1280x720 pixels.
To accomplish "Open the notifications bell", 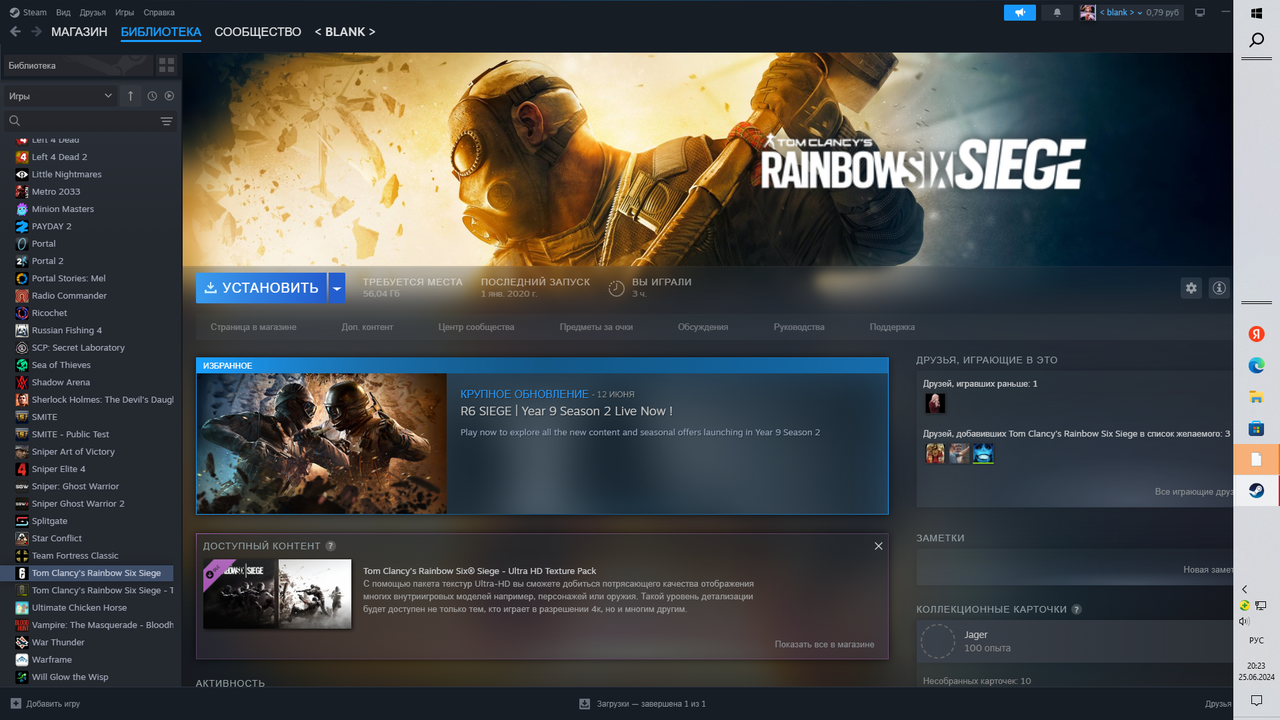I will point(1057,13).
